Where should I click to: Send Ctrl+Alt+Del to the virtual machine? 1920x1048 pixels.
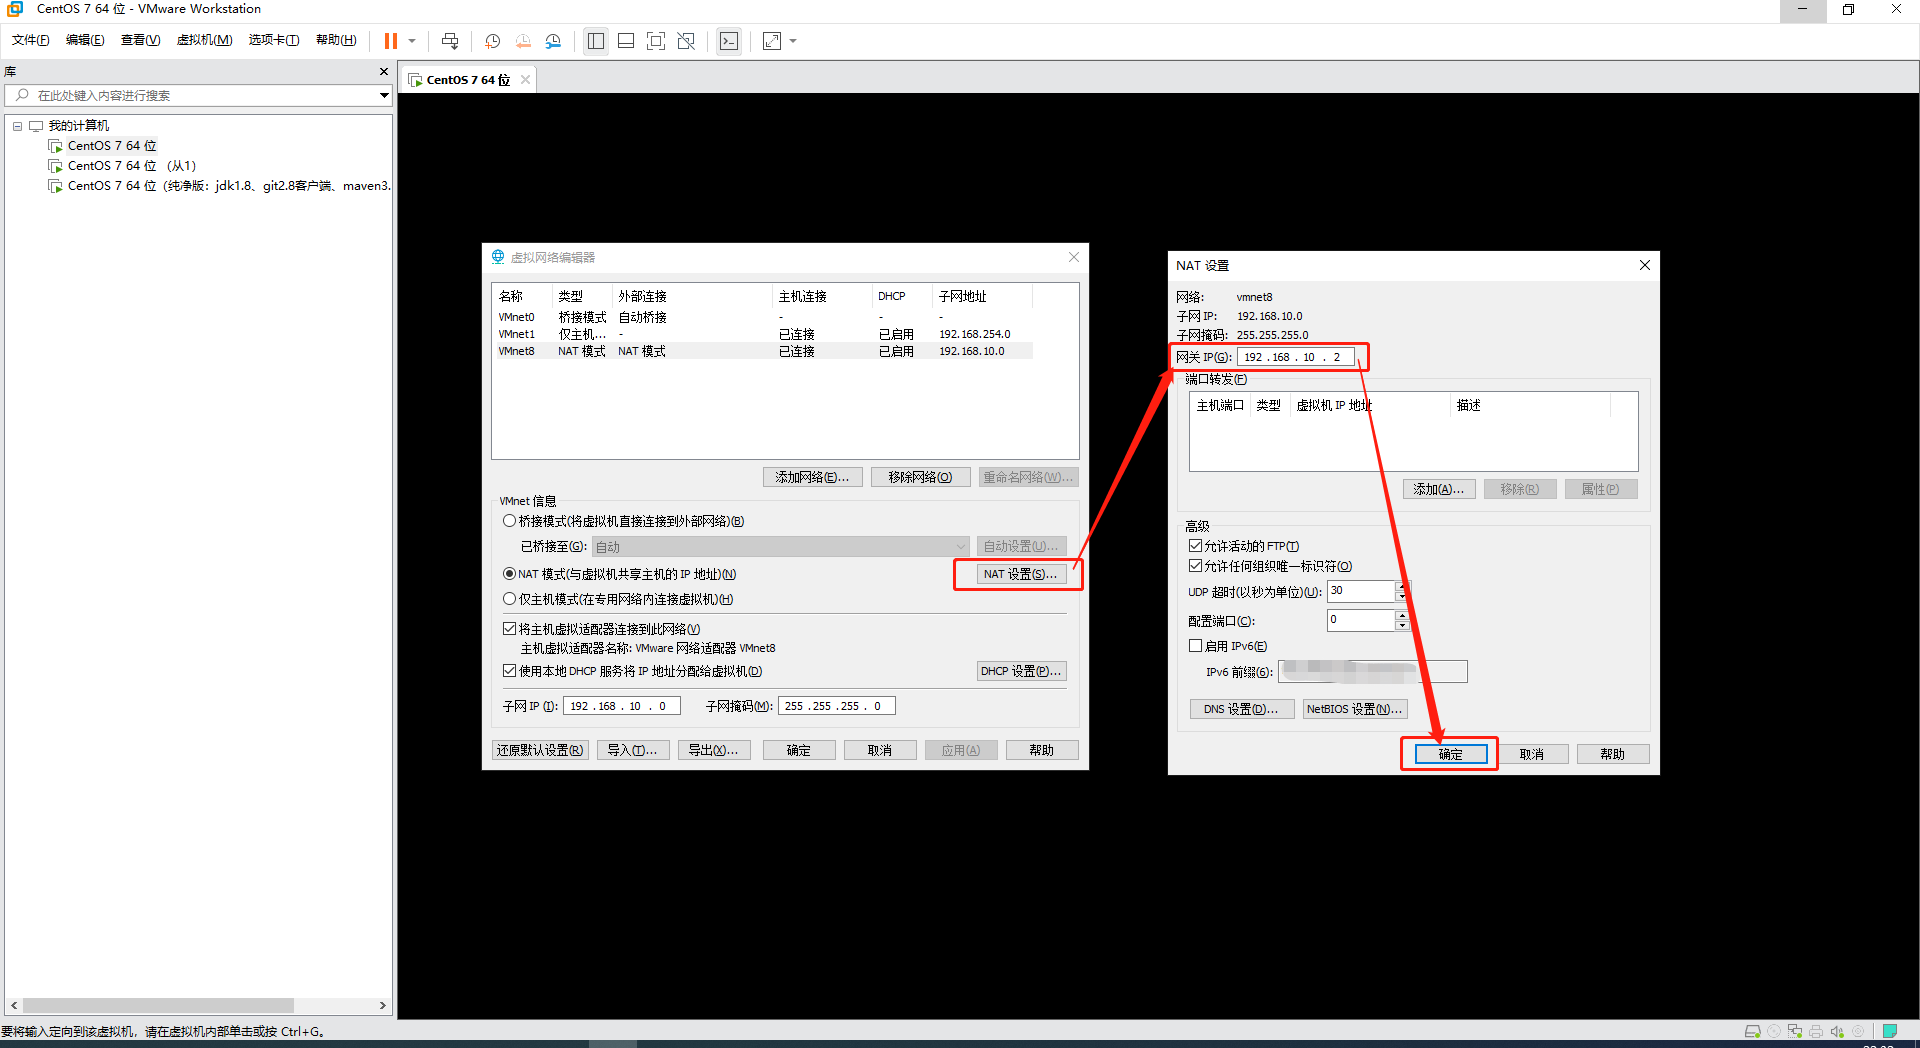[450, 41]
